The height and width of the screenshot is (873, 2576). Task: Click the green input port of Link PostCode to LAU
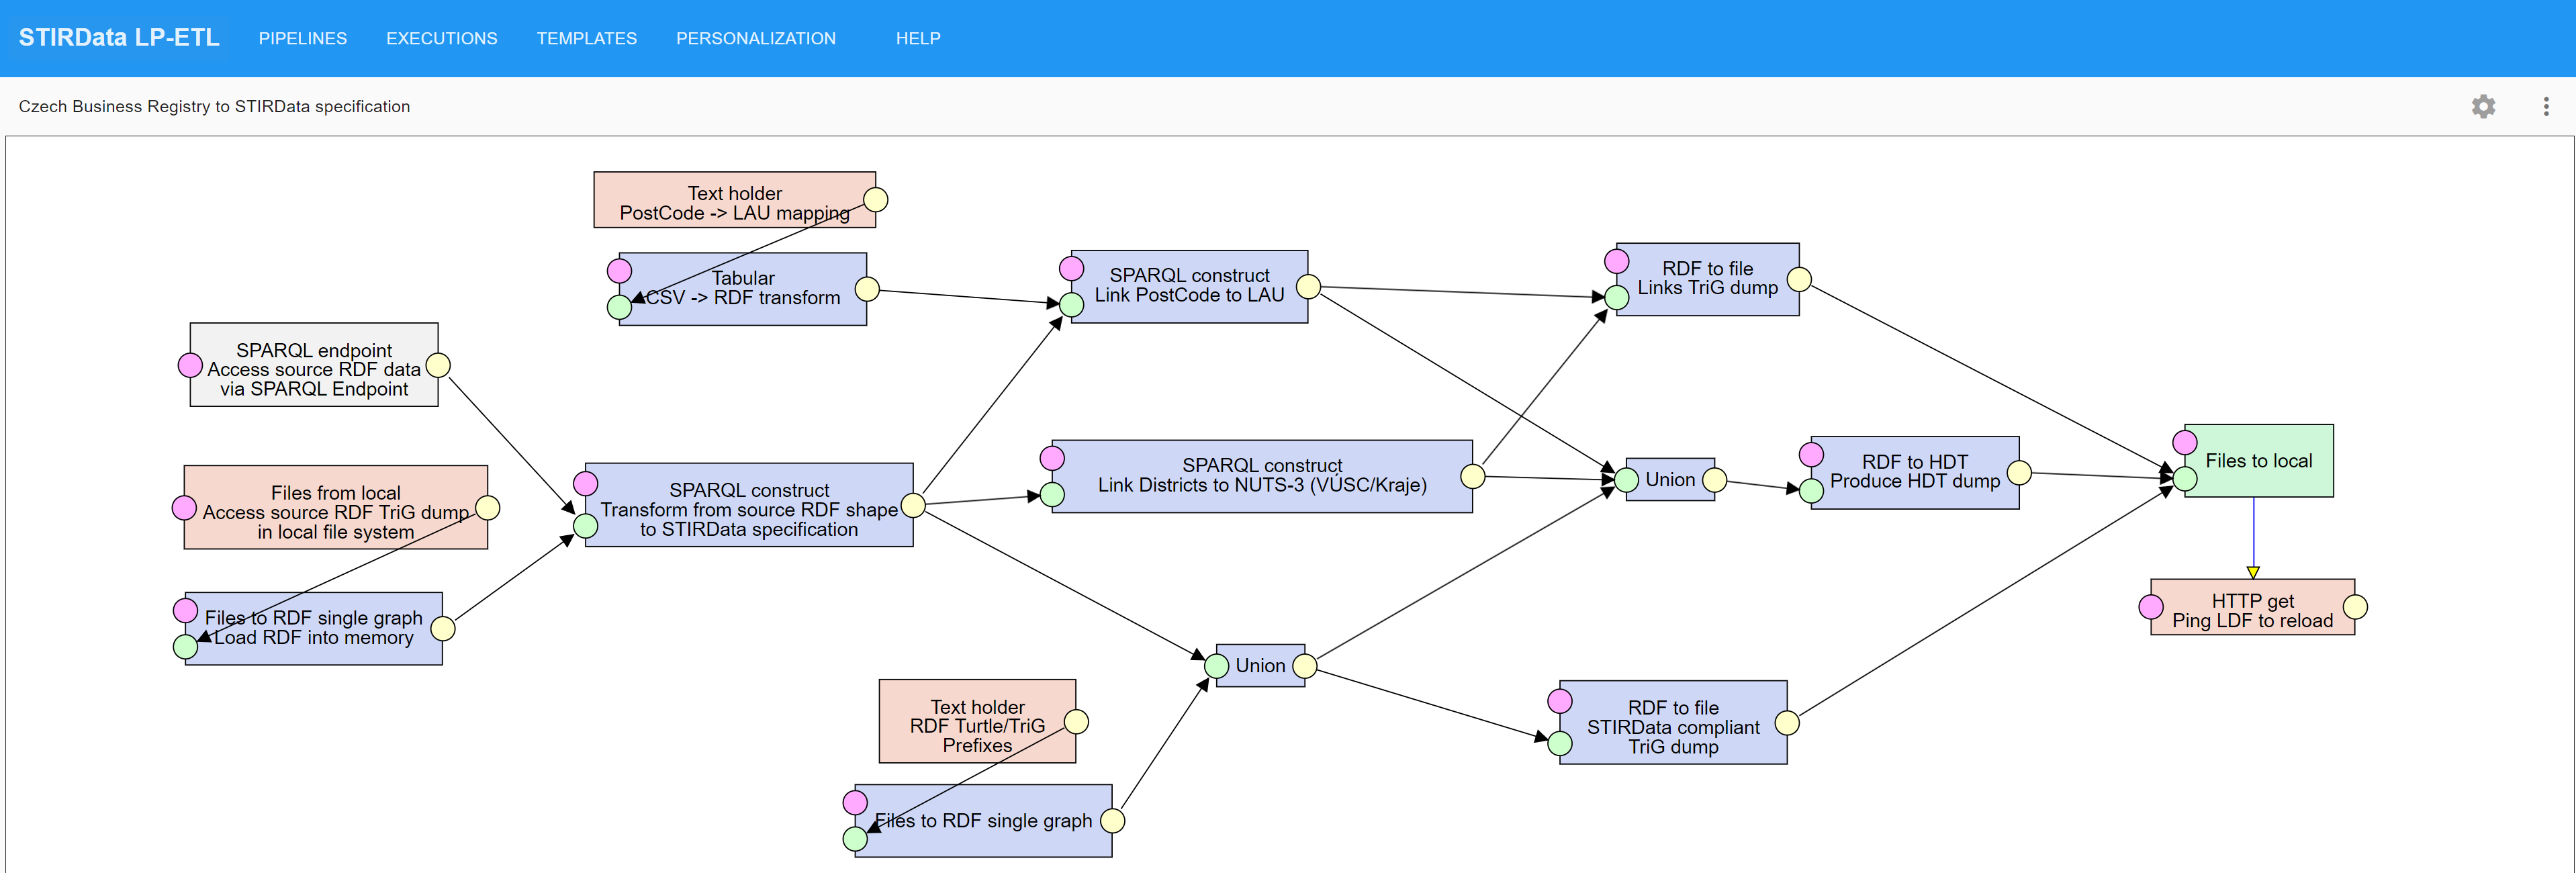coord(1072,305)
